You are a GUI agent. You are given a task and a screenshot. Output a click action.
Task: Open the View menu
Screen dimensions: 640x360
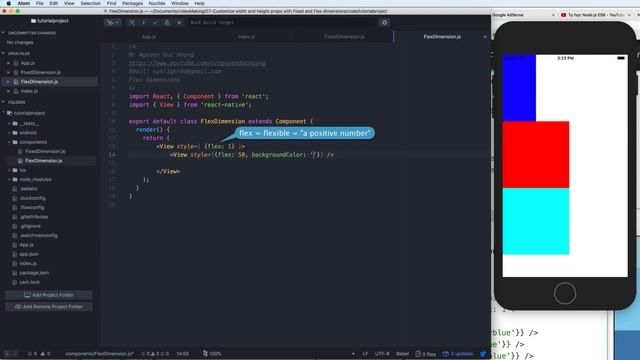[x=69, y=3]
